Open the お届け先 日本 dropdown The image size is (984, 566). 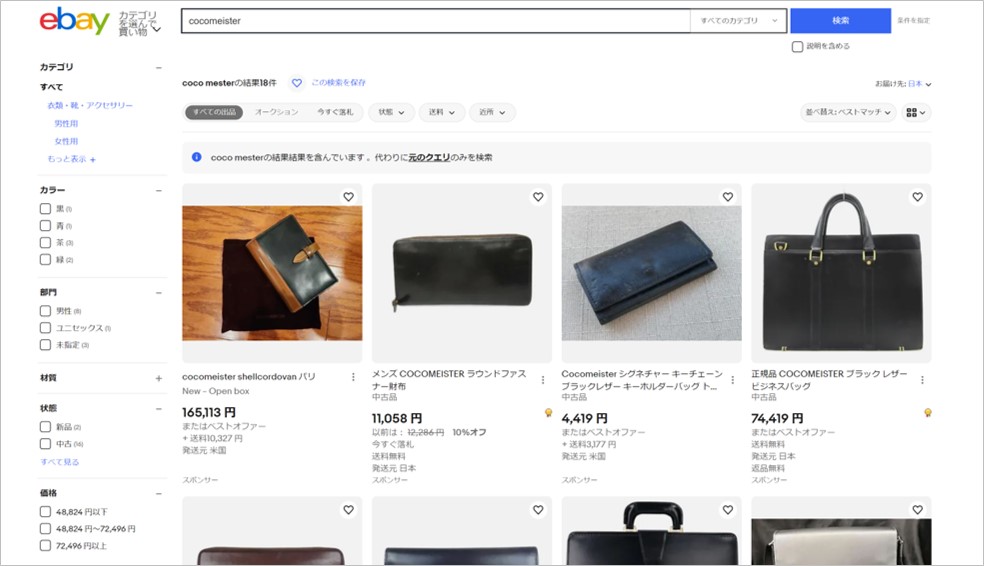point(903,84)
